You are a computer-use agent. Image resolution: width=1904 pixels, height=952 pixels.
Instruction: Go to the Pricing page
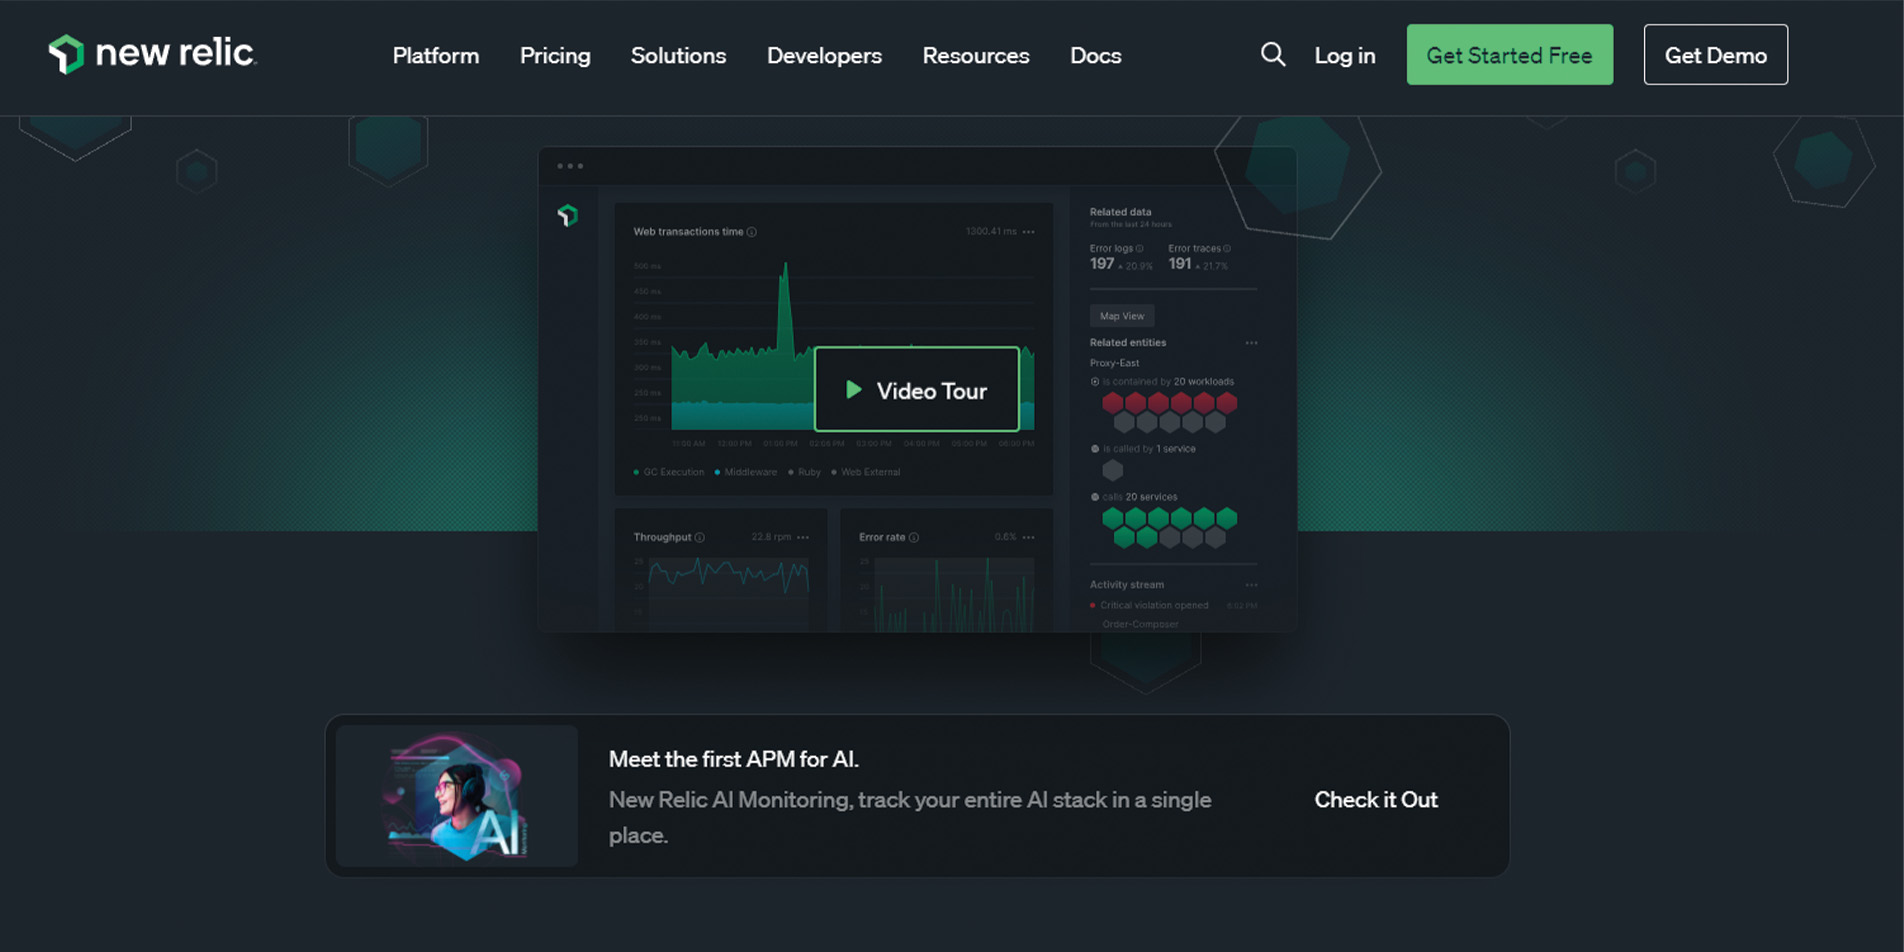(555, 56)
